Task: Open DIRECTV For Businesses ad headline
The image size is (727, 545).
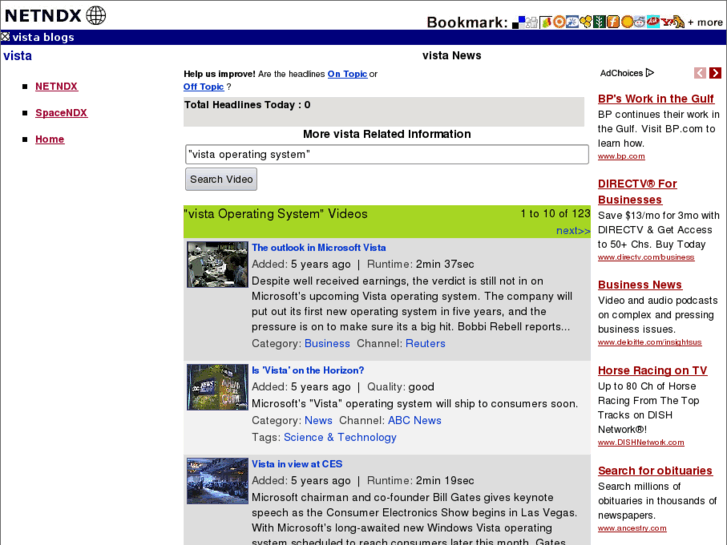Action: click(x=637, y=192)
